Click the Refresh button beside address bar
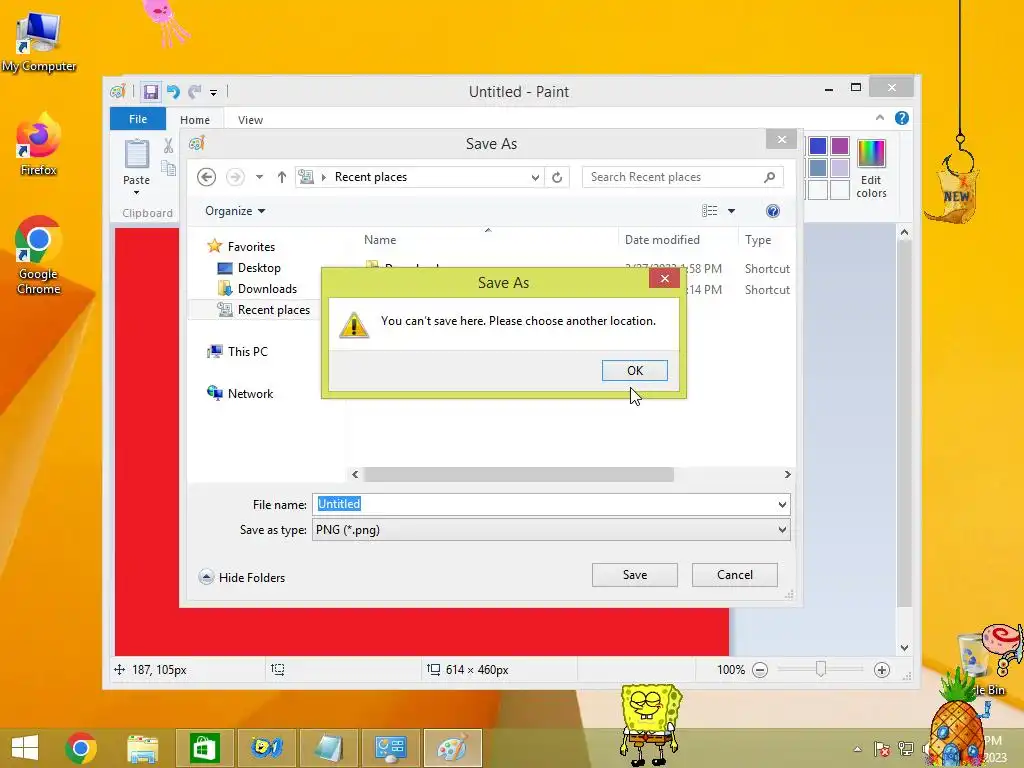The width and height of the screenshot is (1024, 768). pyautogui.click(x=557, y=177)
